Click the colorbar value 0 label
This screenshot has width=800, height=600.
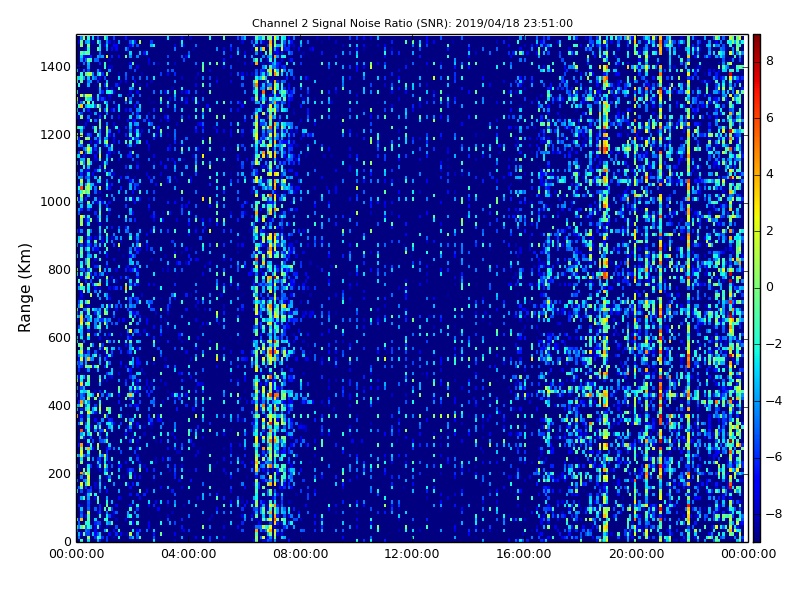point(770,287)
